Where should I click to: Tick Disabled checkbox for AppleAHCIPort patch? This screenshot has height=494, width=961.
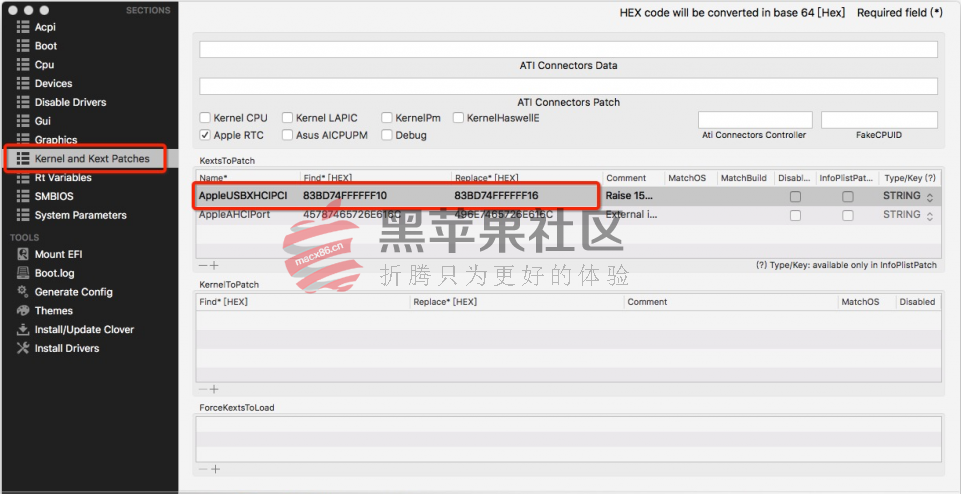pos(795,215)
